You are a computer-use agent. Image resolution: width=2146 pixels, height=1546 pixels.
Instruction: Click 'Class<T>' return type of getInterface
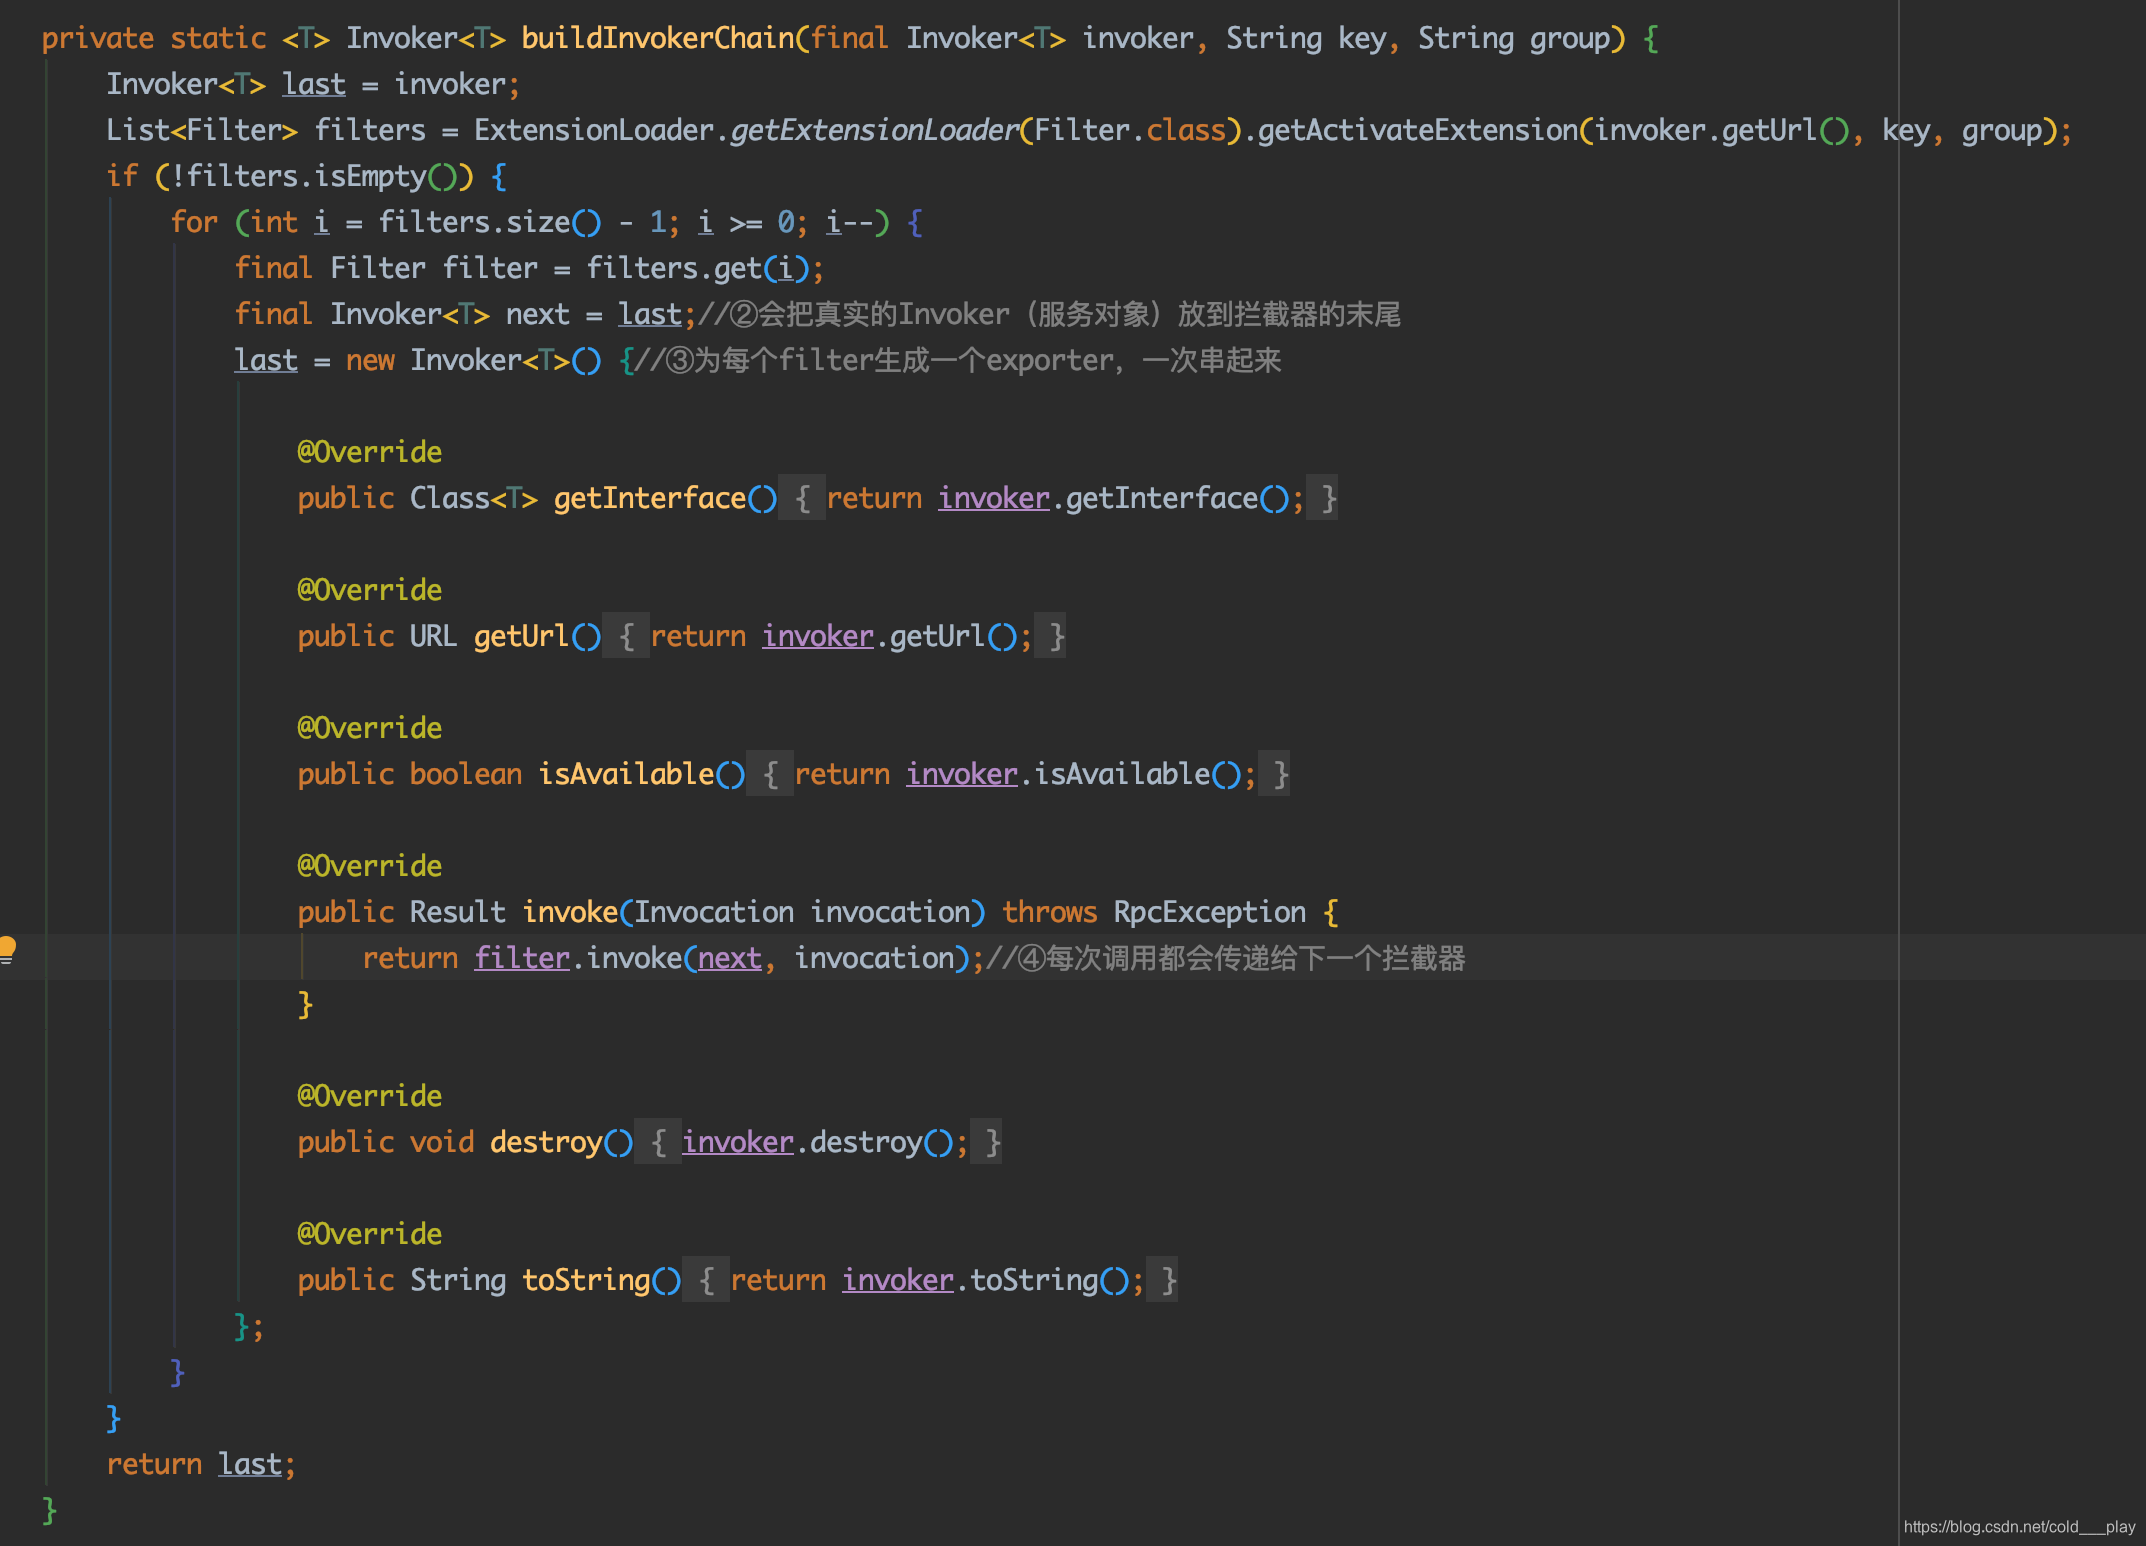(x=474, y=498)
